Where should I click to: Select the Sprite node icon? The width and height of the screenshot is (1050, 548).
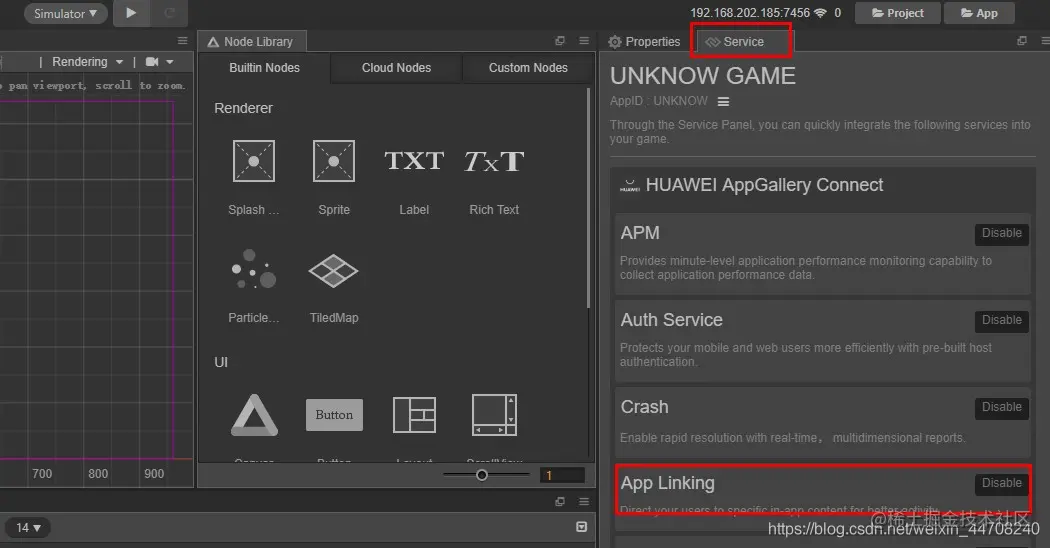tap(334, 161)
